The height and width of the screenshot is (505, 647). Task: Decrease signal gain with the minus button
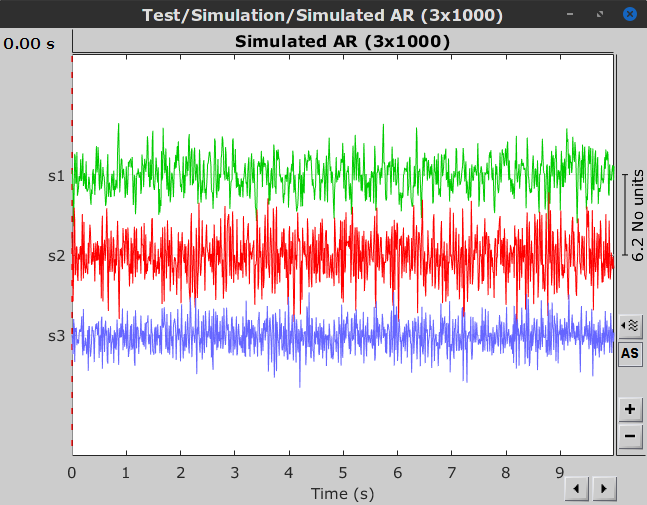pos(630,435)
